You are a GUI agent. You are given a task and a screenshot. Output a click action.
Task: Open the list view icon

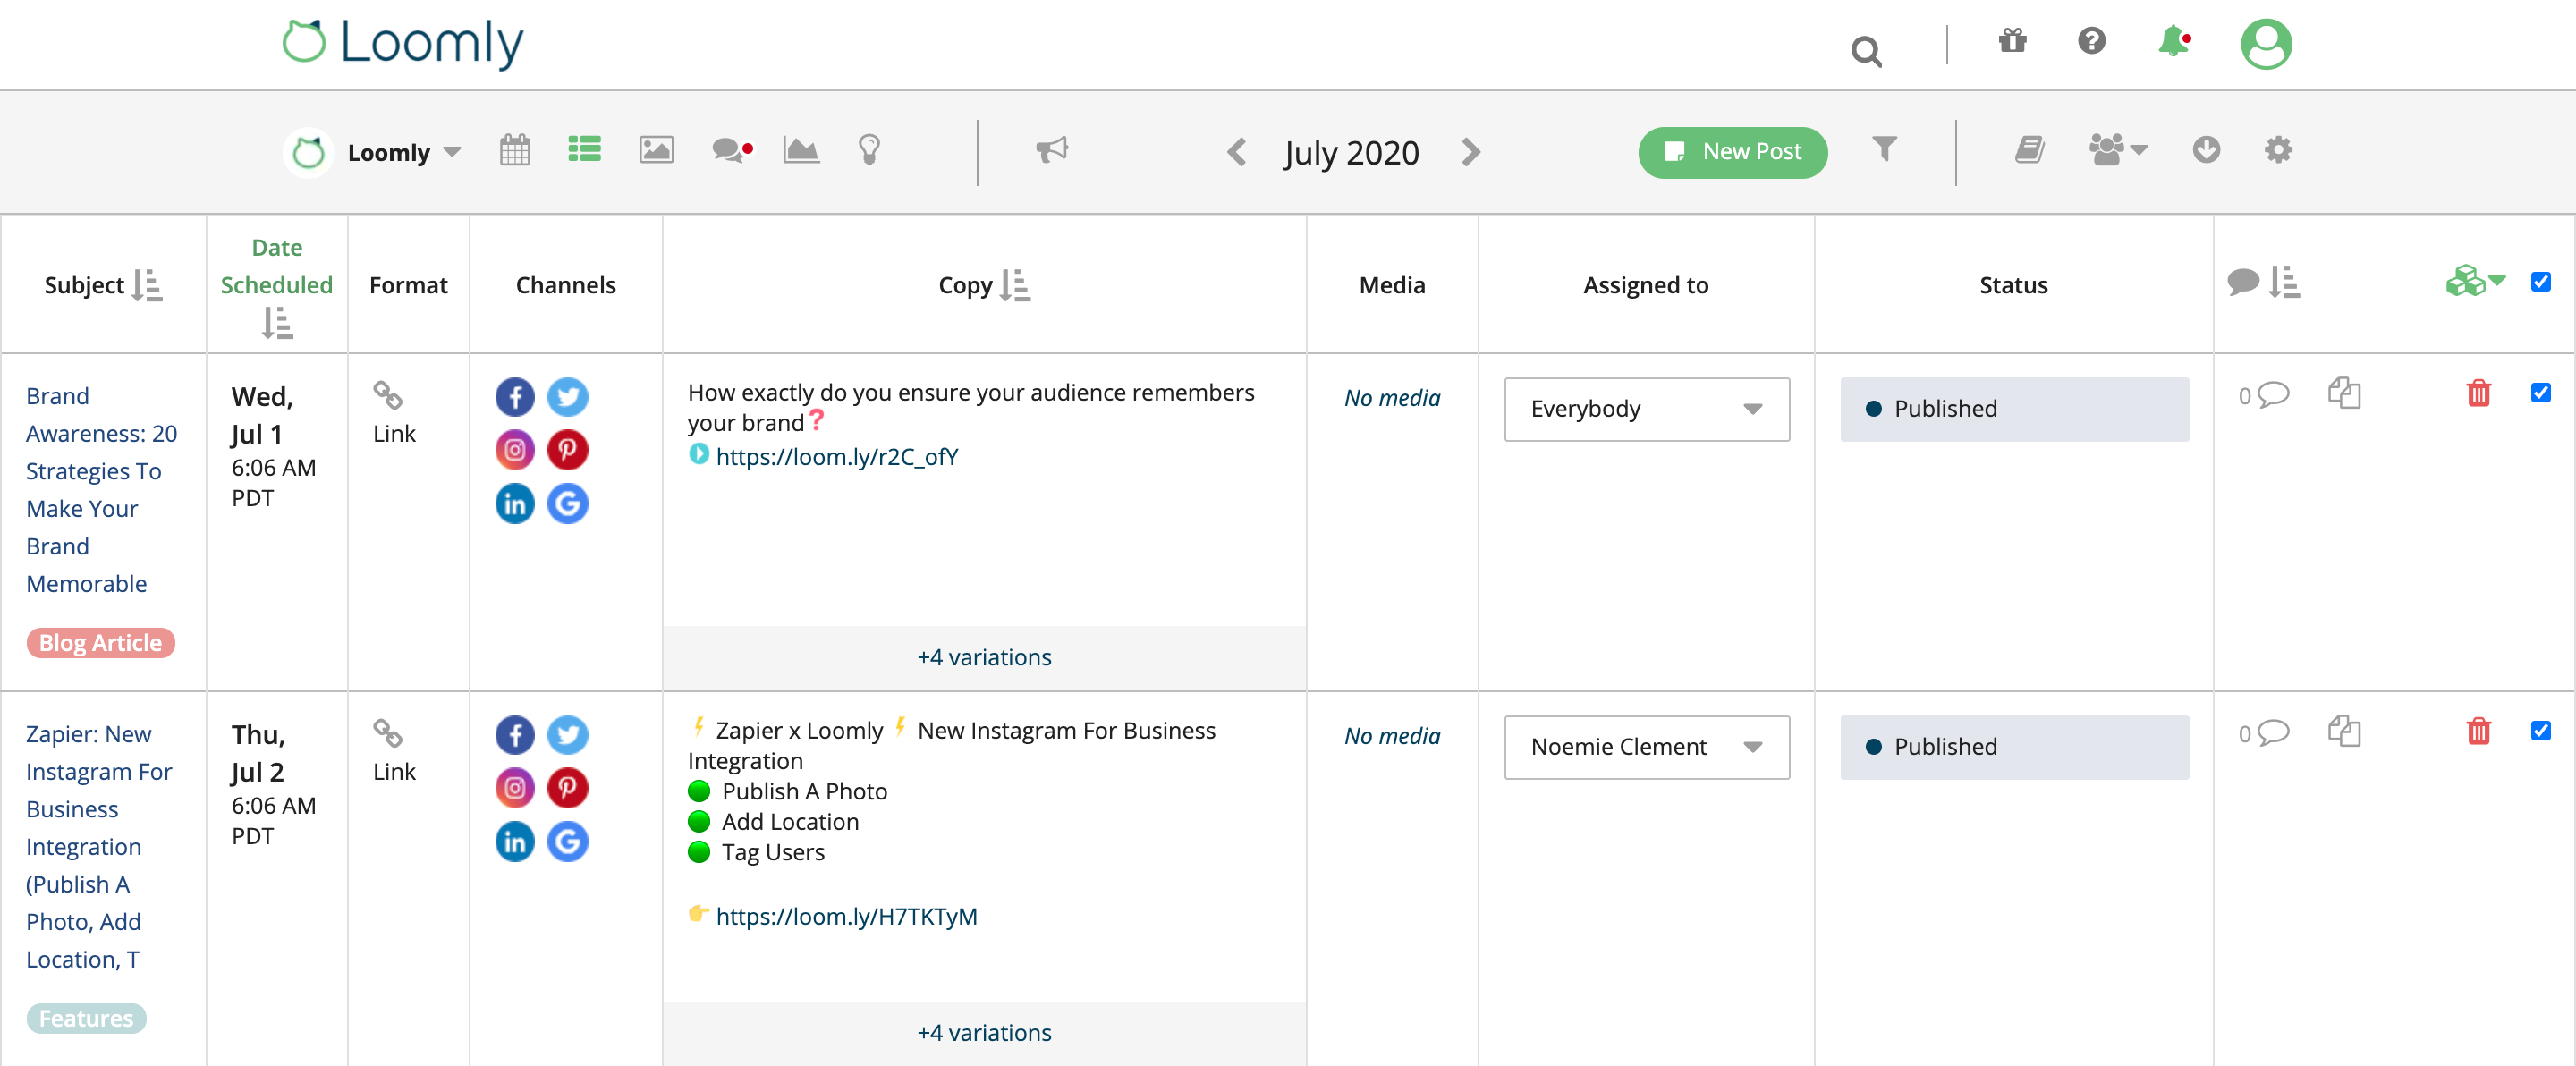585,151
